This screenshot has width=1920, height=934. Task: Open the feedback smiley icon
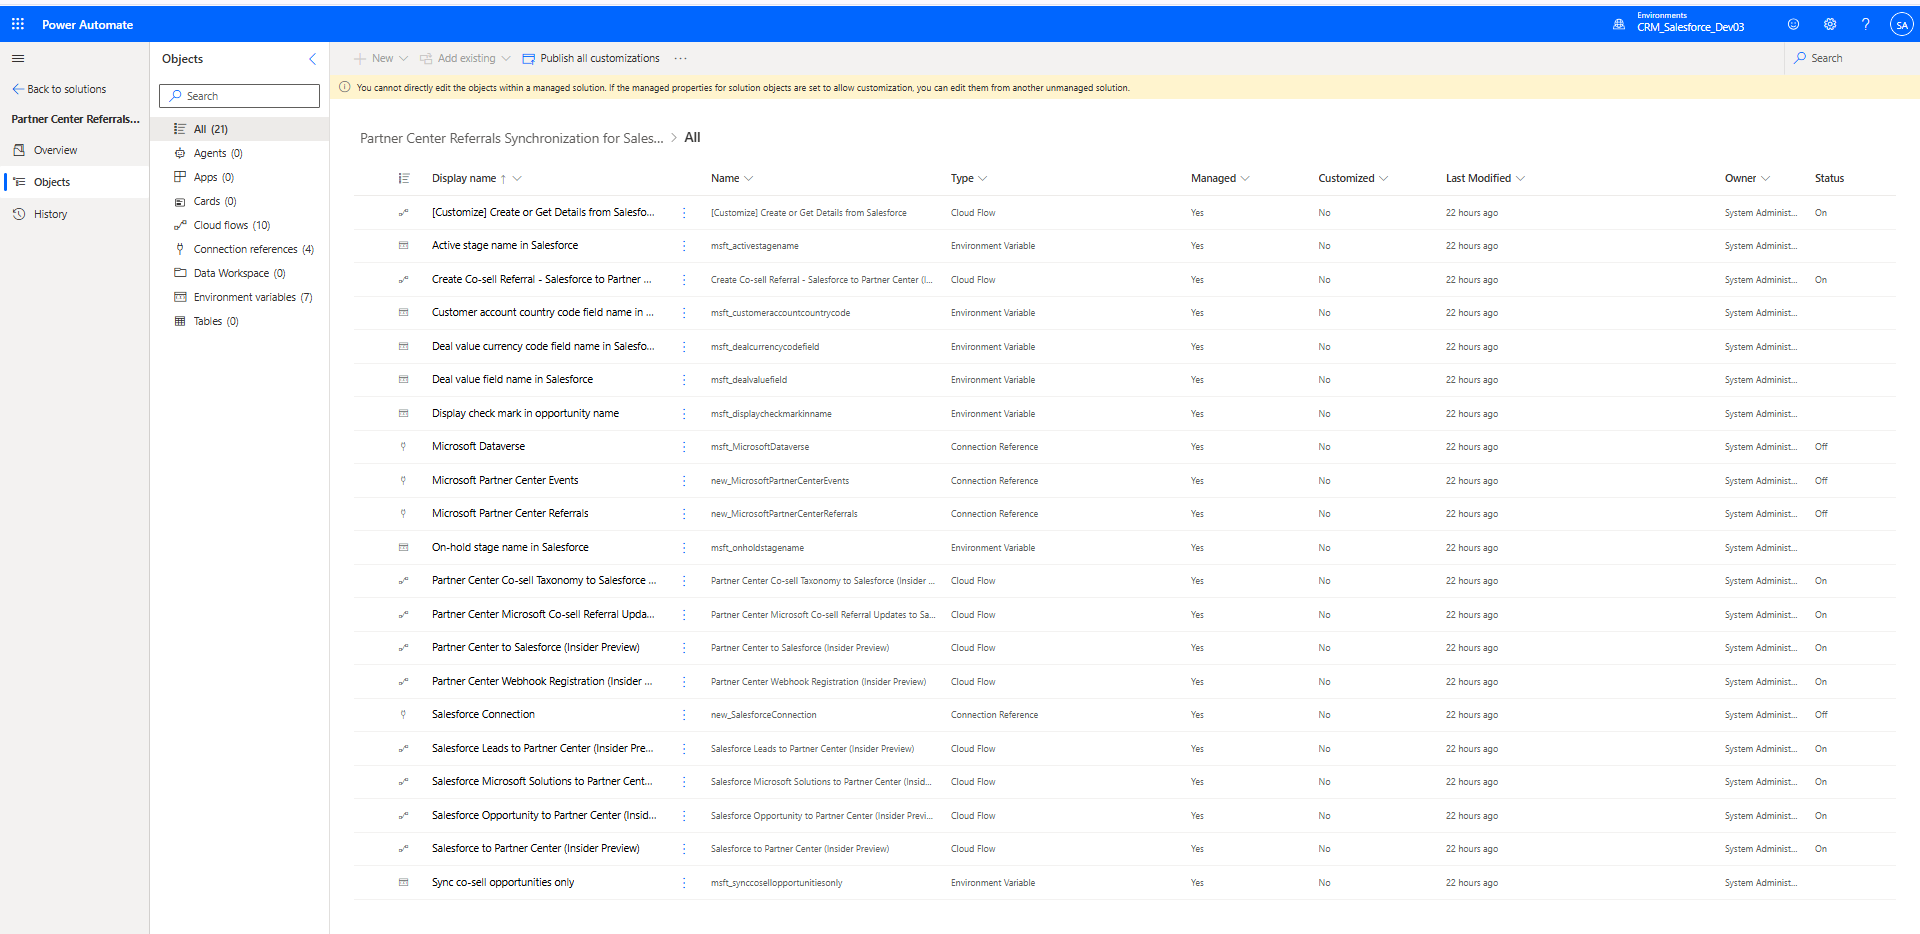coord(1793,24)
